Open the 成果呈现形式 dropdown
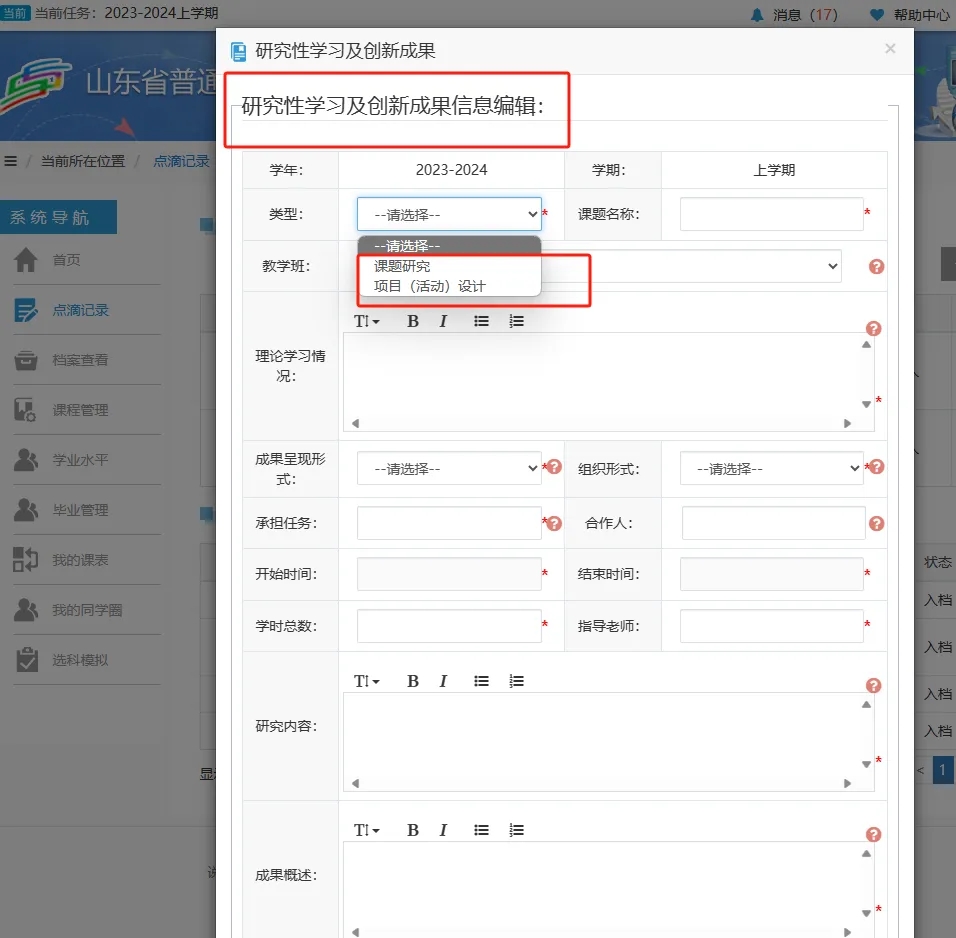The width and height of the screenshot is (956, 938). (449, 468)
